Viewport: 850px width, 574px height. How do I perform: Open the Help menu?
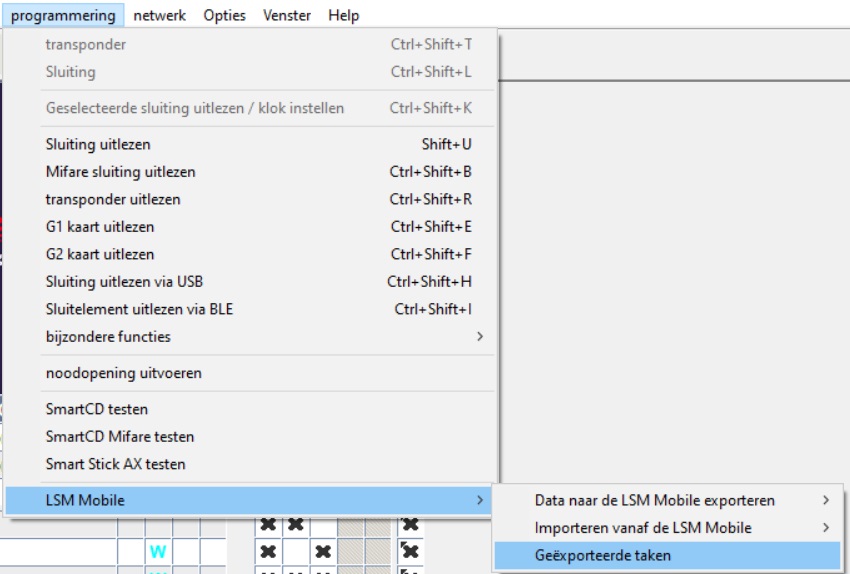coord(343,15)
